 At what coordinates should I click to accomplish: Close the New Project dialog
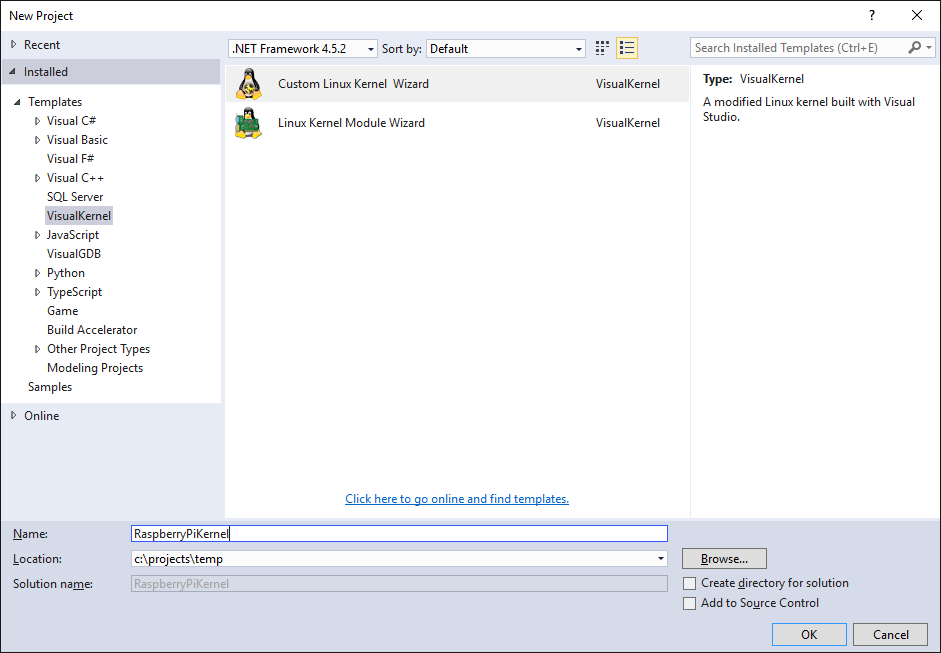pos(917,16)
